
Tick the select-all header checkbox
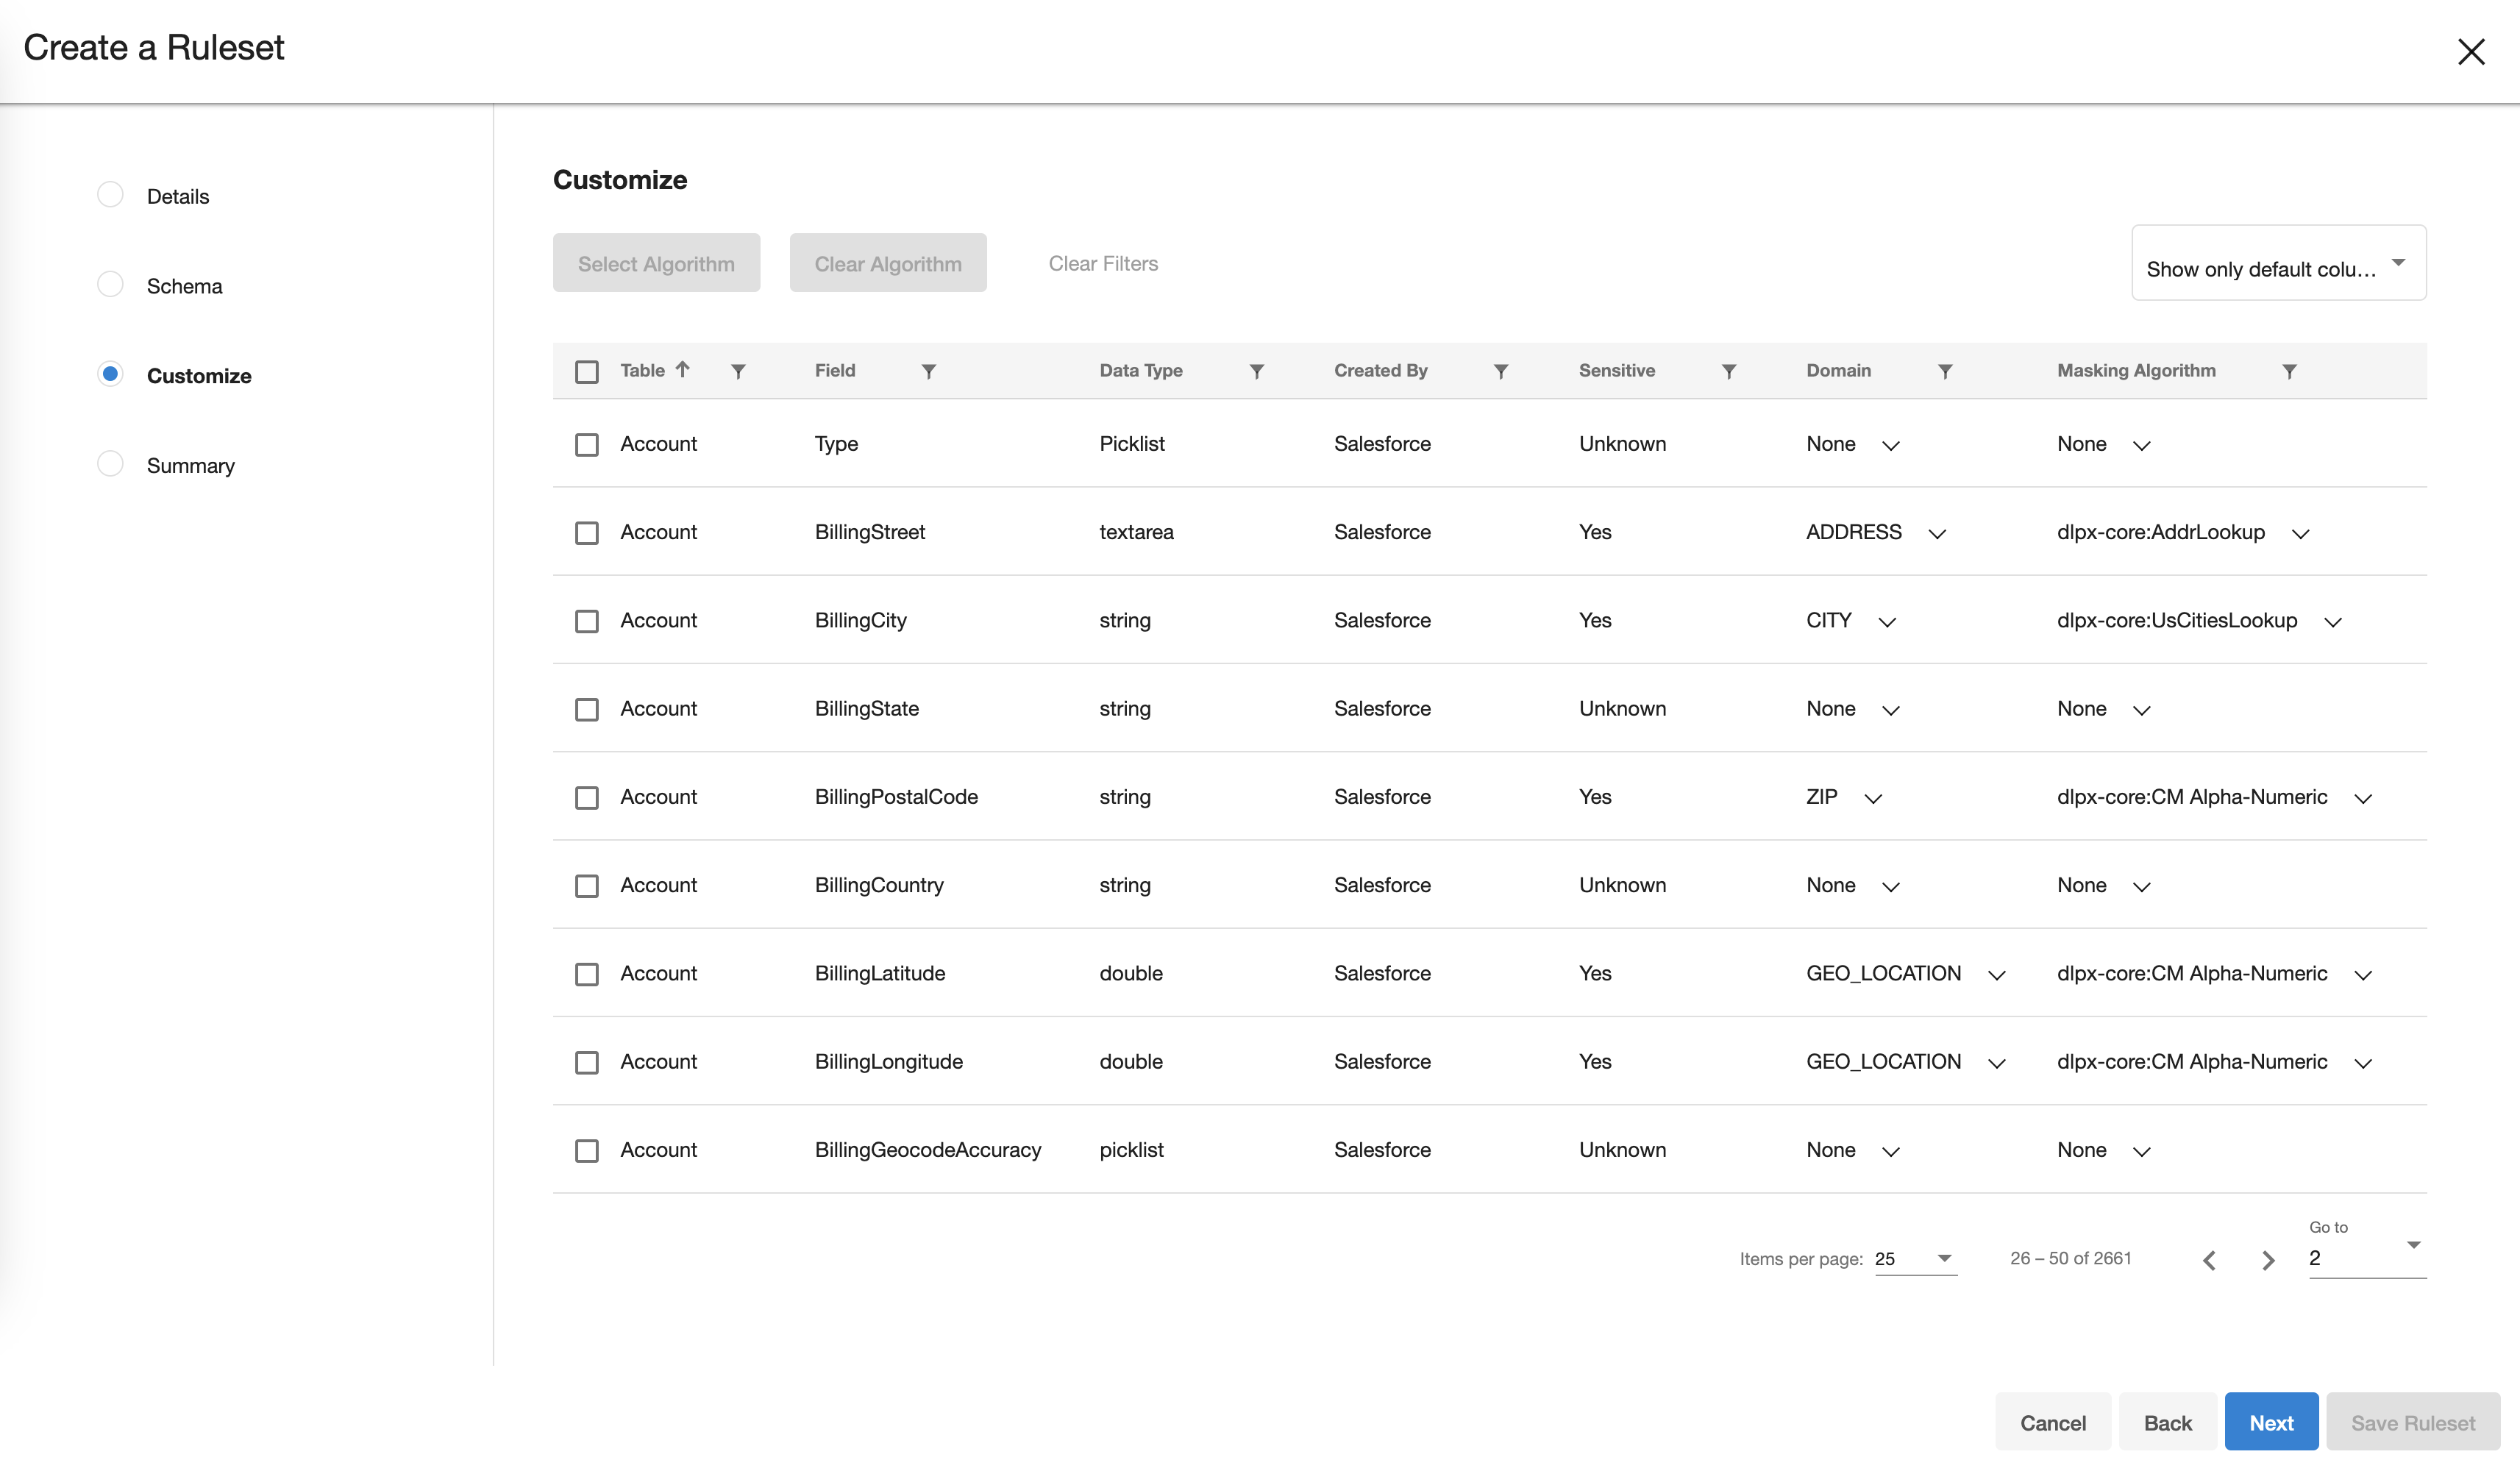tap(587, 372)
